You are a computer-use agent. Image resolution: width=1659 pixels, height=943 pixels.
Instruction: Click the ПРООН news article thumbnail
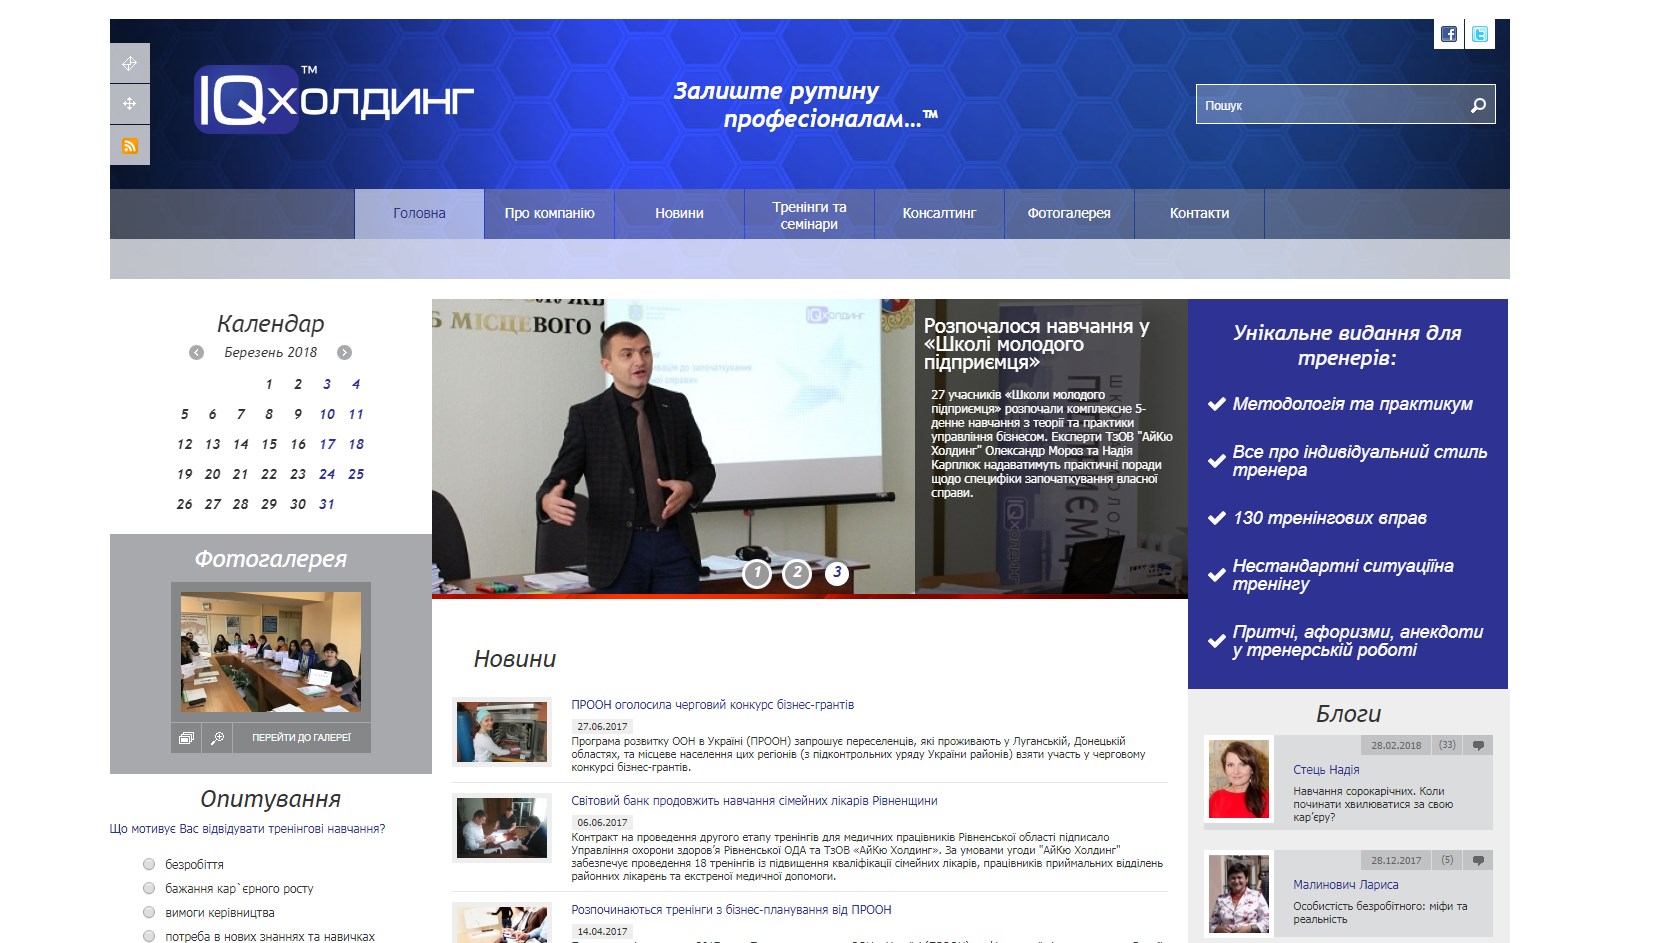point(502,732)
